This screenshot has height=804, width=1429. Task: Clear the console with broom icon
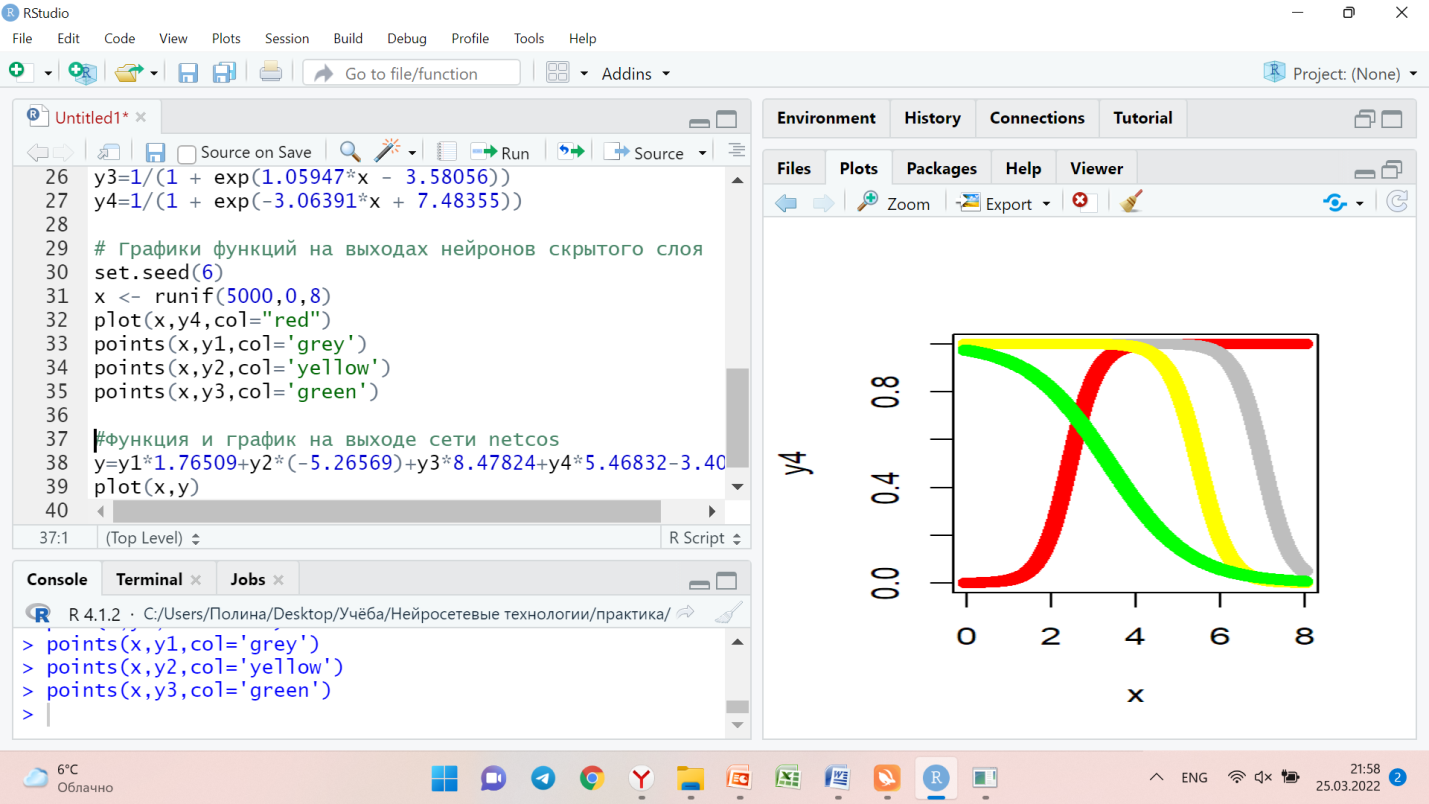coord(731,613)
